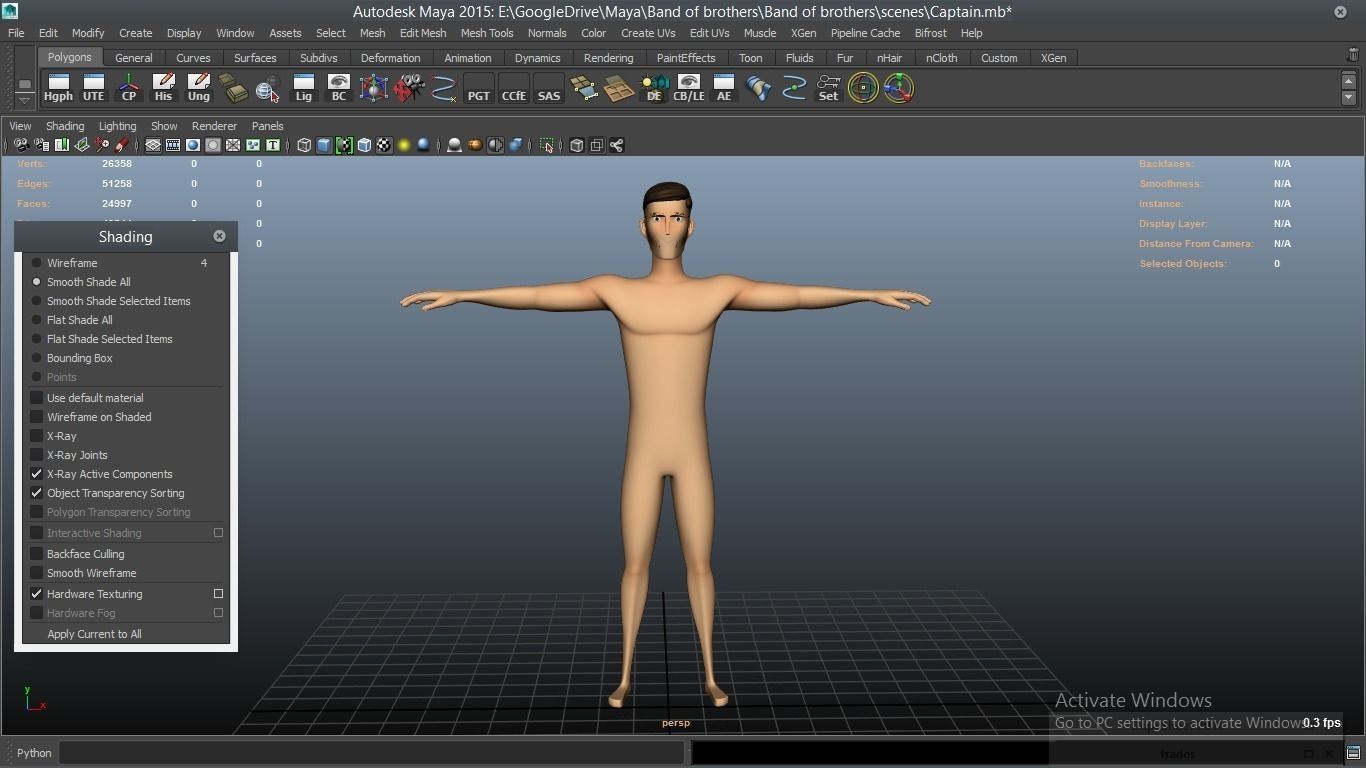The height and width of the screenshot is (768, 1366).
Task: Click the Lig shelf icon
Action: coord(303,88)
